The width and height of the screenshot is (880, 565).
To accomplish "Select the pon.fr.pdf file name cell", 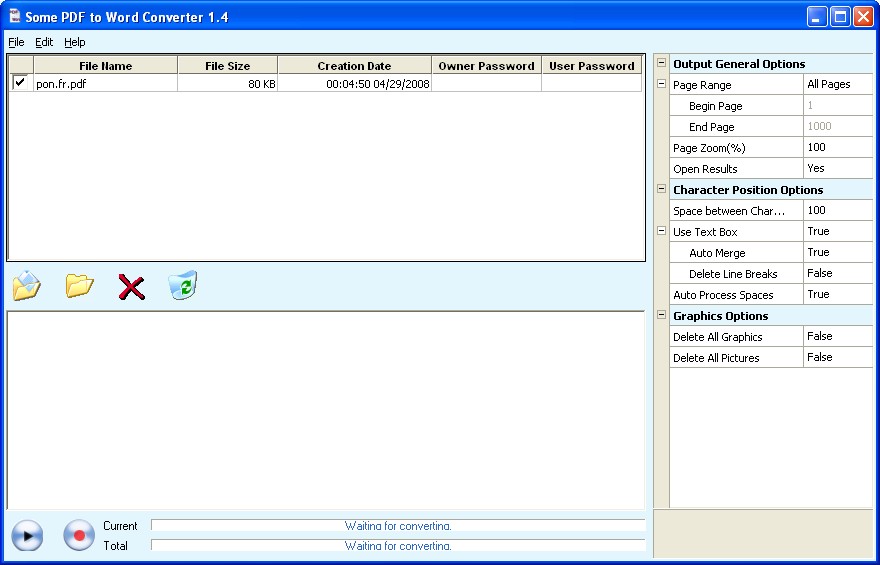I will click(106, 84).
